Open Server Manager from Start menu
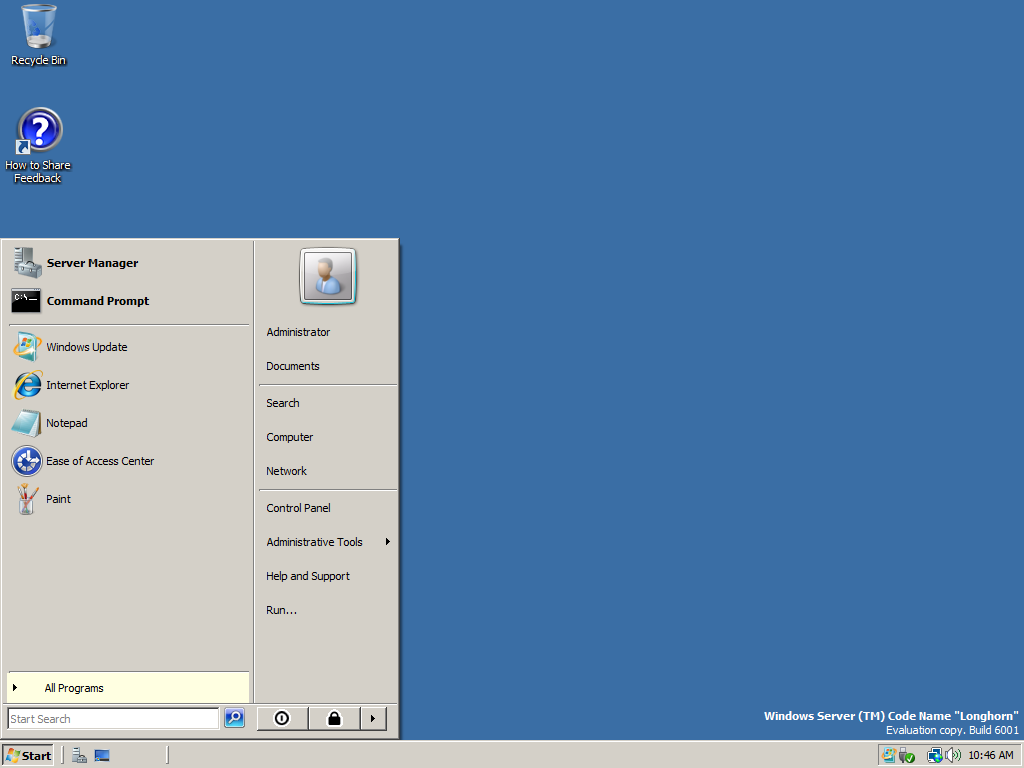 click(x=92, y=263)
